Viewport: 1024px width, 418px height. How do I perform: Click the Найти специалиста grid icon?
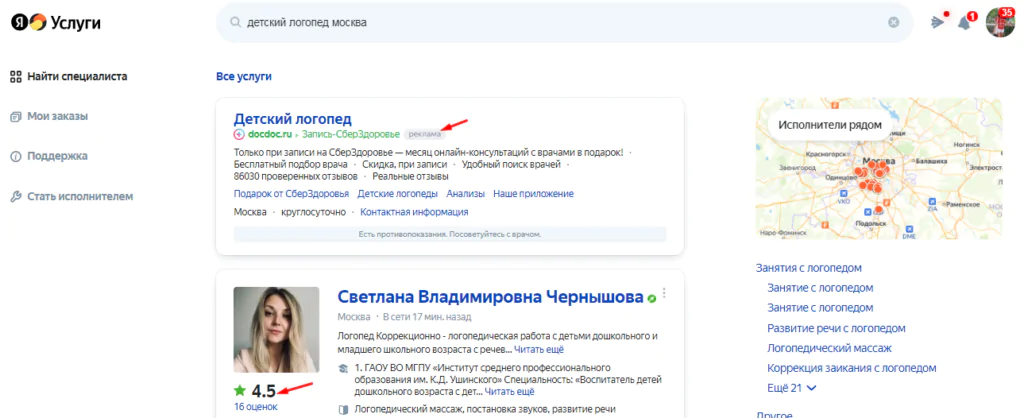tap(16, 76)
